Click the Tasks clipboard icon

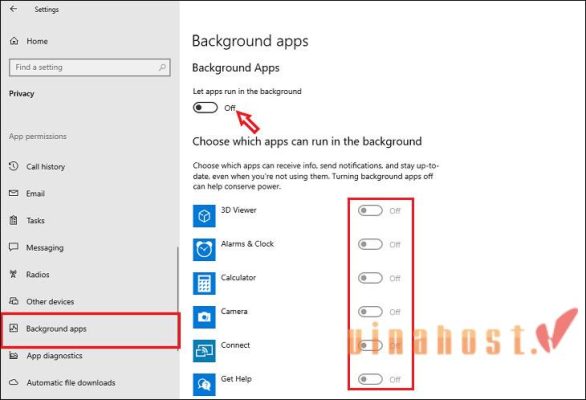(13, 220)
